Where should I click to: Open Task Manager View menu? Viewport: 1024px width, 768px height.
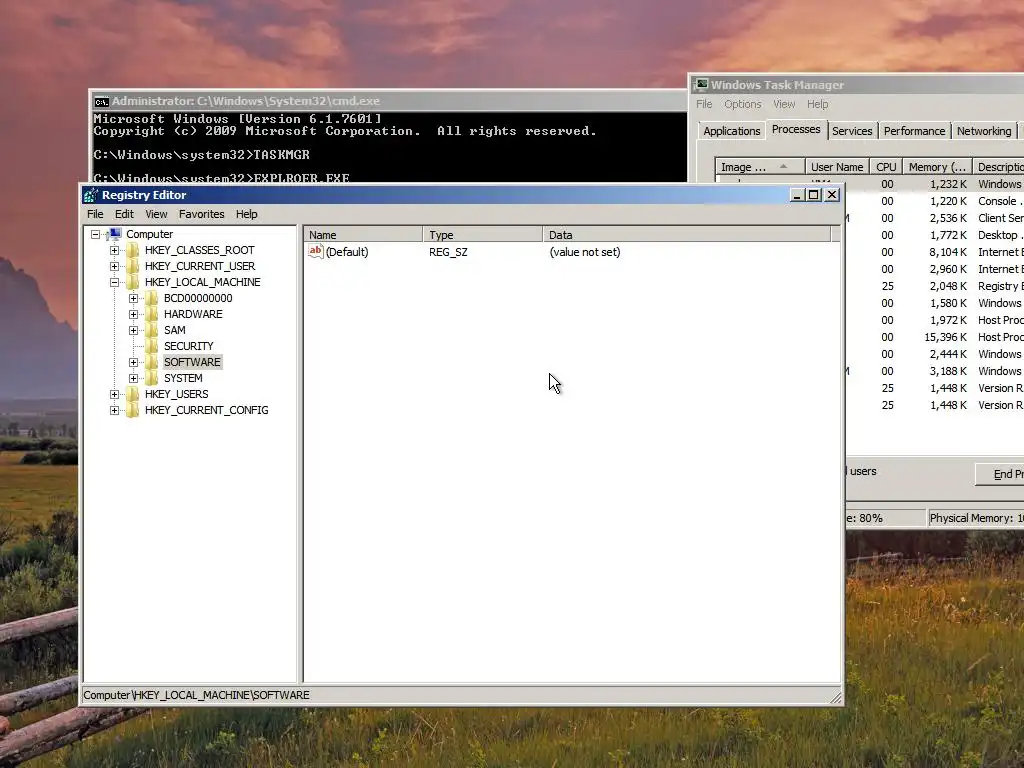784,104
